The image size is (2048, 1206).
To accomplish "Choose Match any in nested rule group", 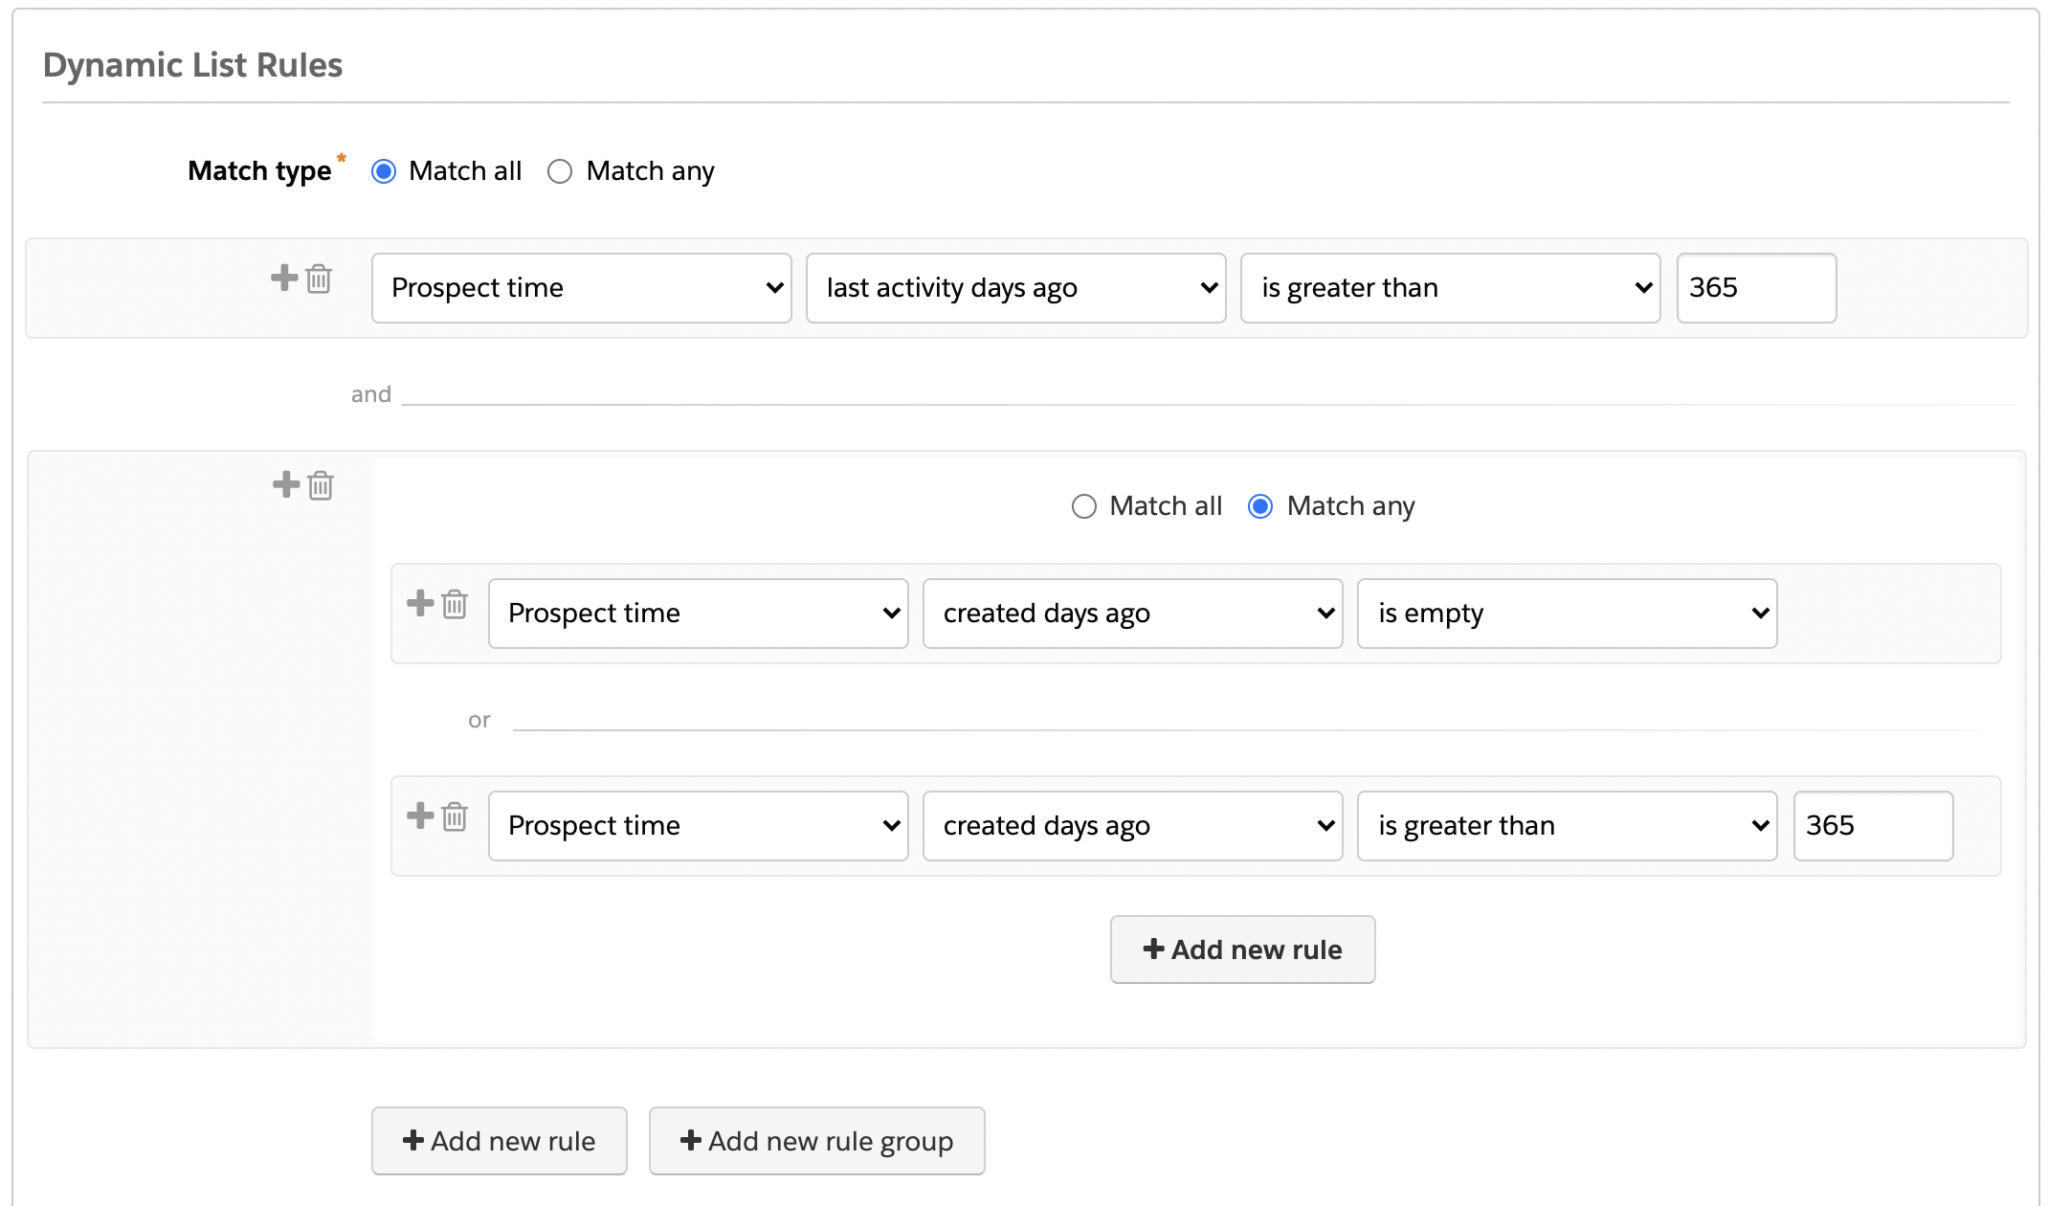I will (1260, 507).
